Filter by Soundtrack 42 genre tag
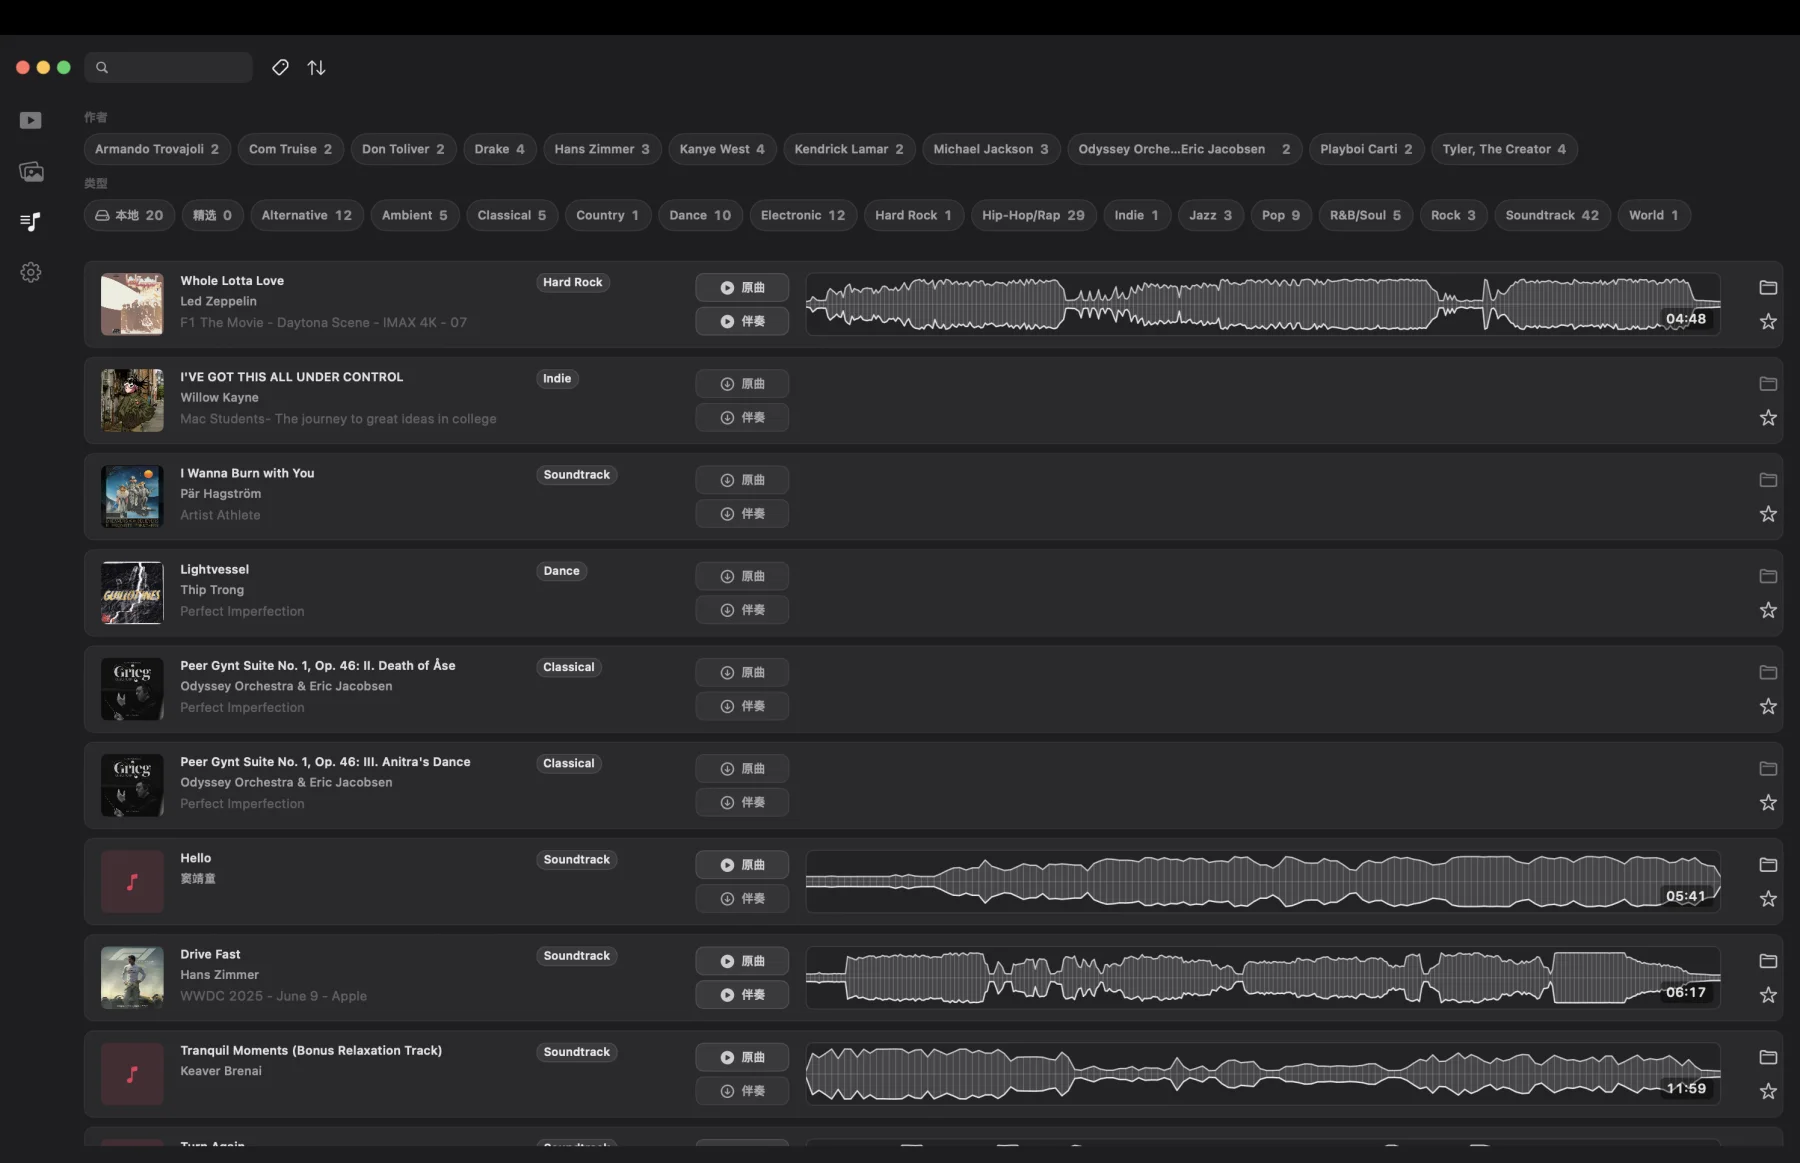This screenshot has height=1163, width=1800. pos(1552,215)
